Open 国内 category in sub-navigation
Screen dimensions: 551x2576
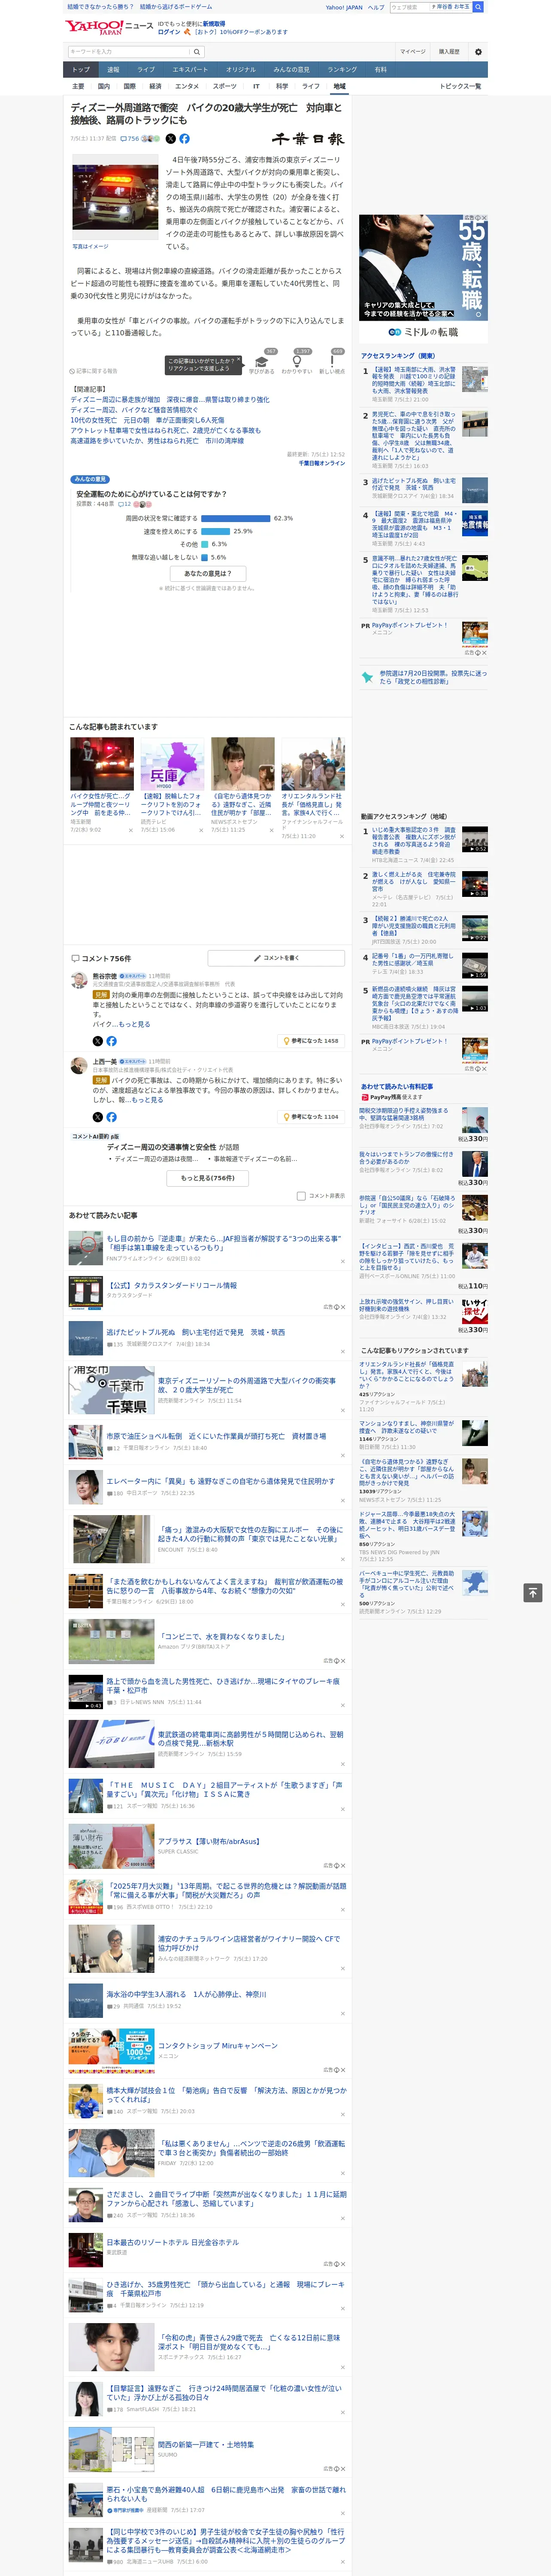(104, 86)
